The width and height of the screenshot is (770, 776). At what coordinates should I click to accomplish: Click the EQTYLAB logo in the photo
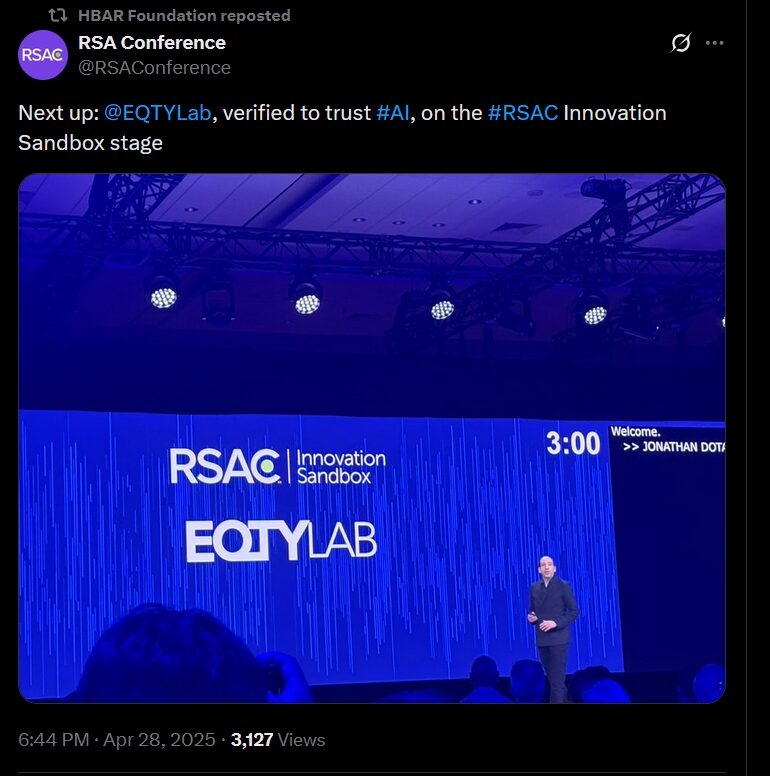281,541
